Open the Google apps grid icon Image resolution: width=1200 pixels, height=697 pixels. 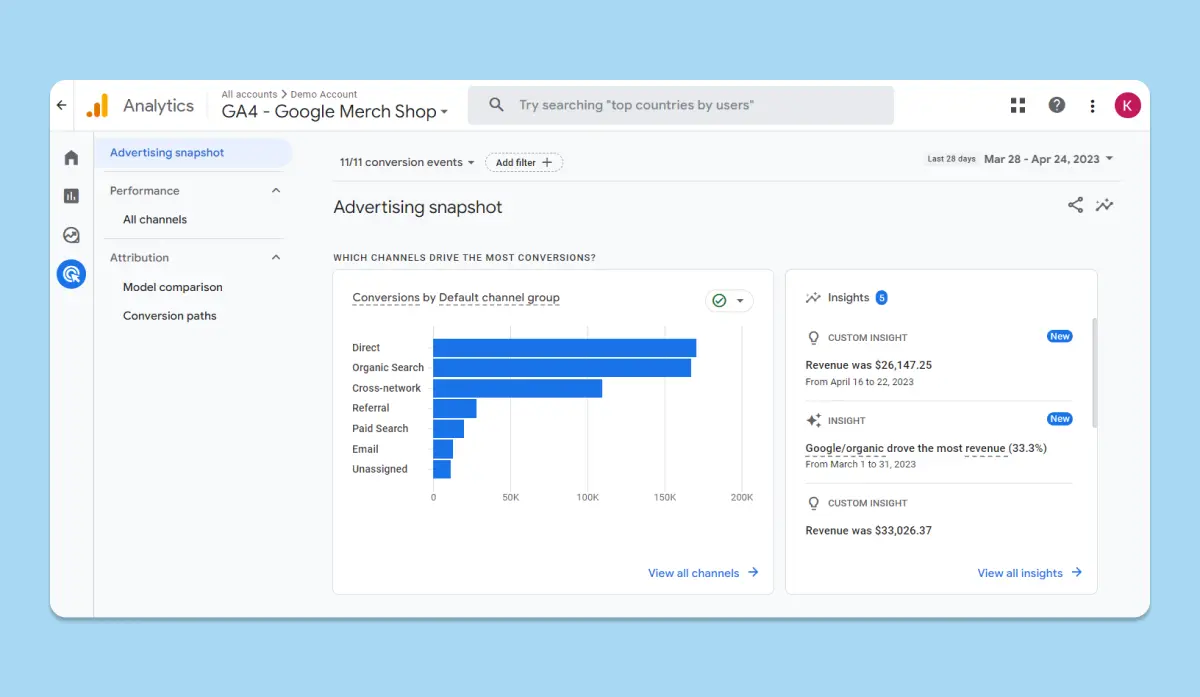pos(1018,105)
